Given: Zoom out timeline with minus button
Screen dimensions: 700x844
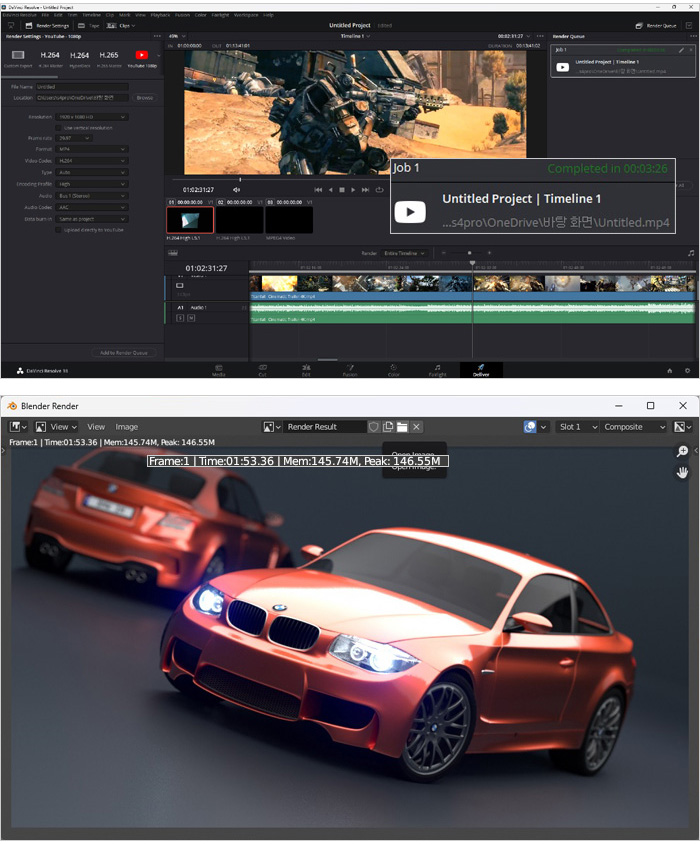Looking at the screenshot, I should click(444, 253).
